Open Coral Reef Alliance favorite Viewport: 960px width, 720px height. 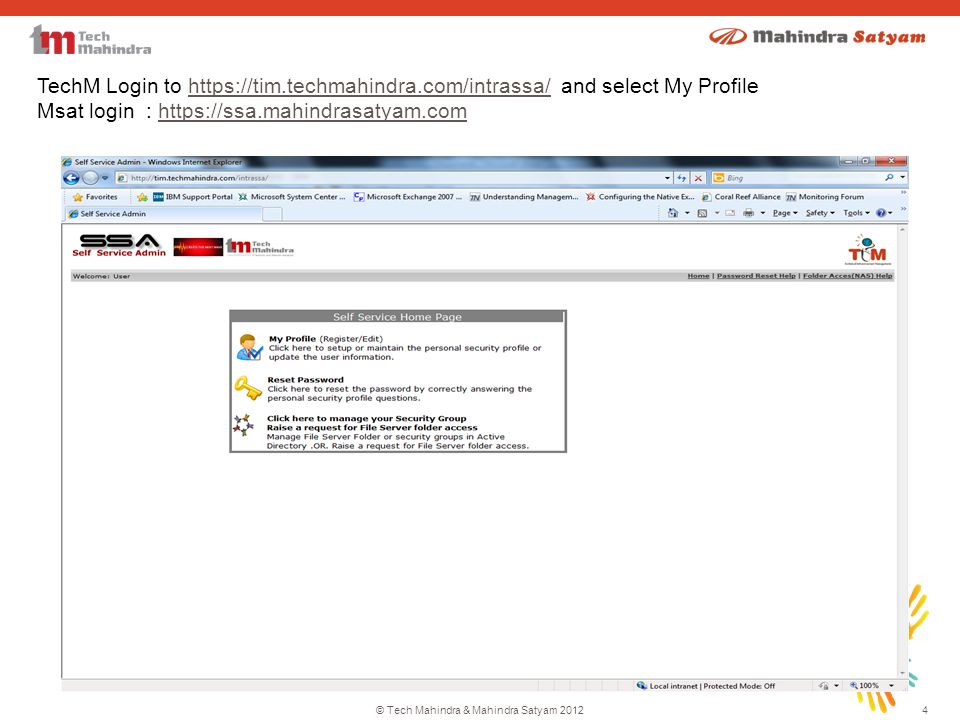(741, 197)
